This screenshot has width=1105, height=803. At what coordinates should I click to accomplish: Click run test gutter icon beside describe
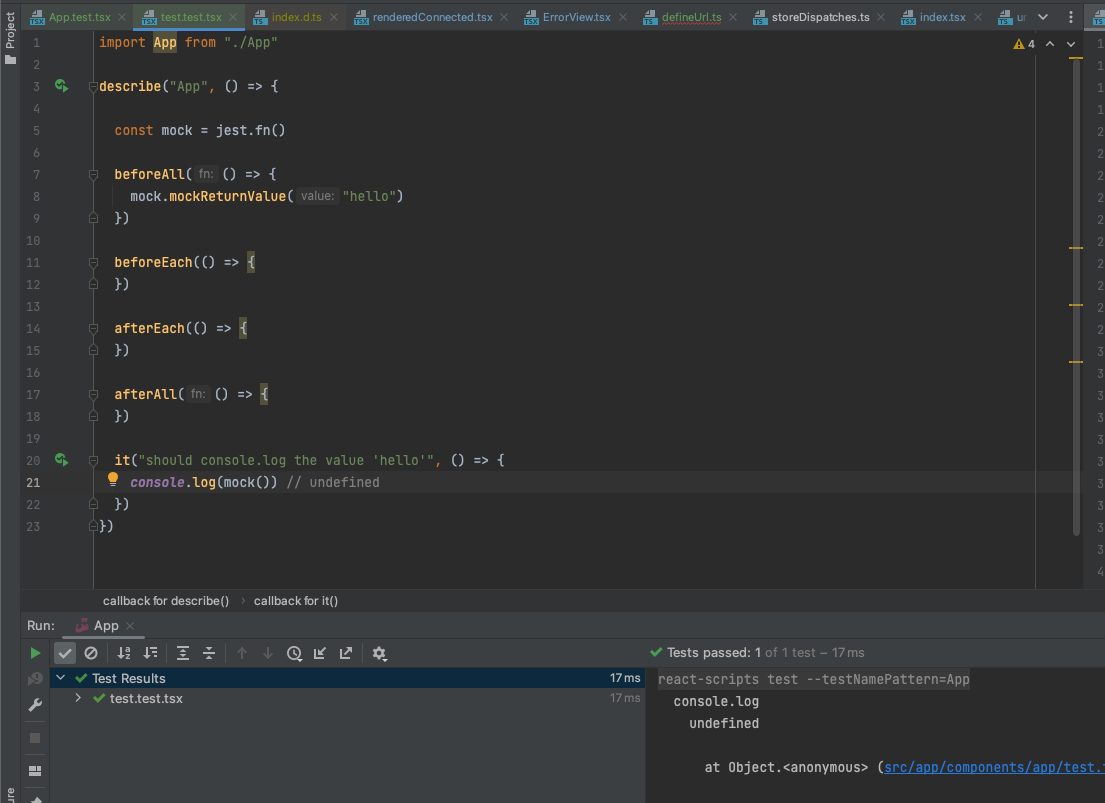point(62,87)
